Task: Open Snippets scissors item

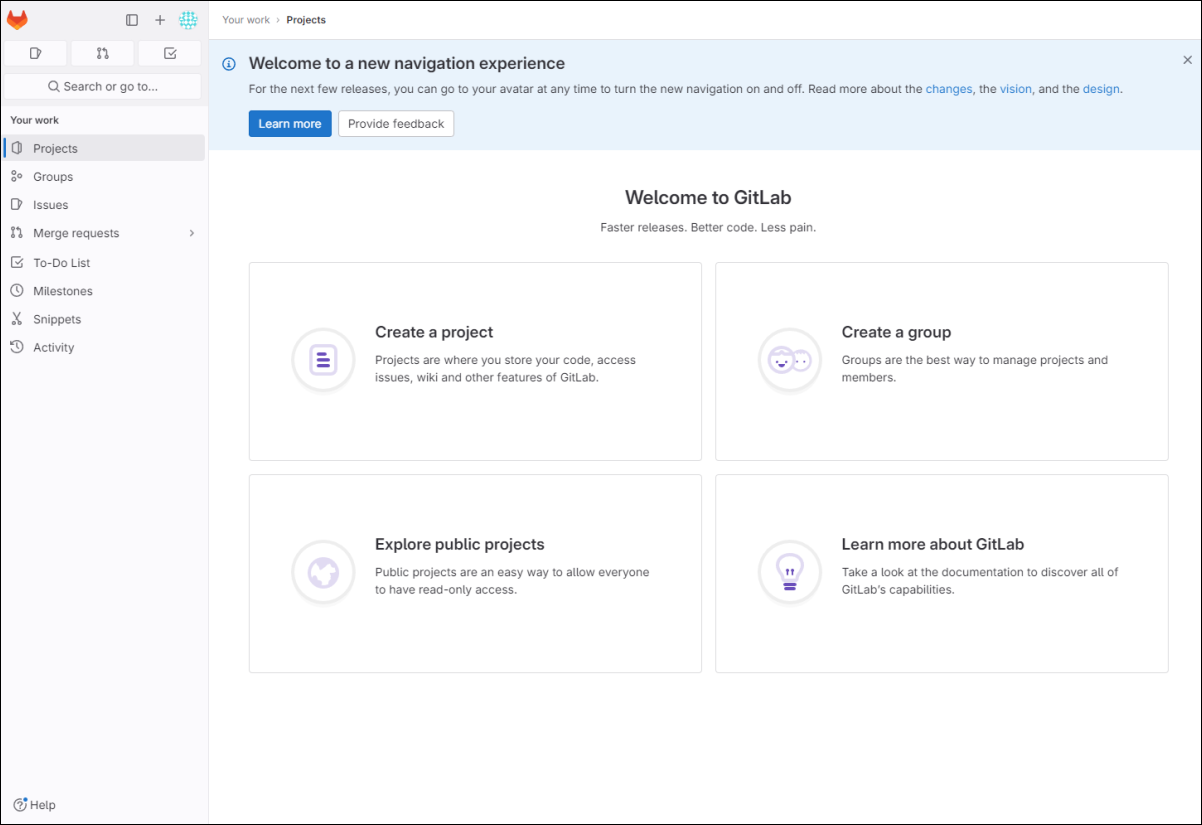Action: pos(56,319)
